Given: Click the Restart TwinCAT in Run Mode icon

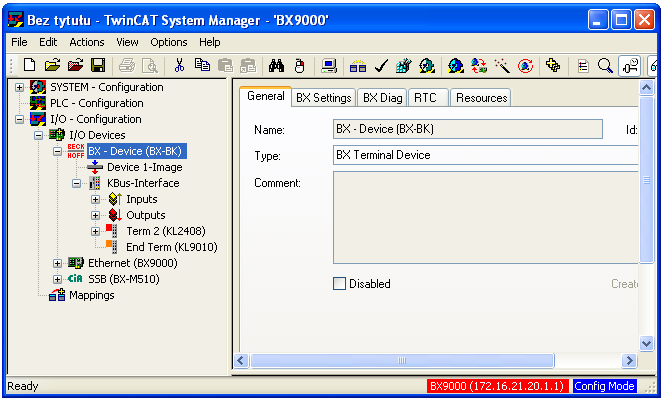Looking at the screenshot, I should coord(427,66).
